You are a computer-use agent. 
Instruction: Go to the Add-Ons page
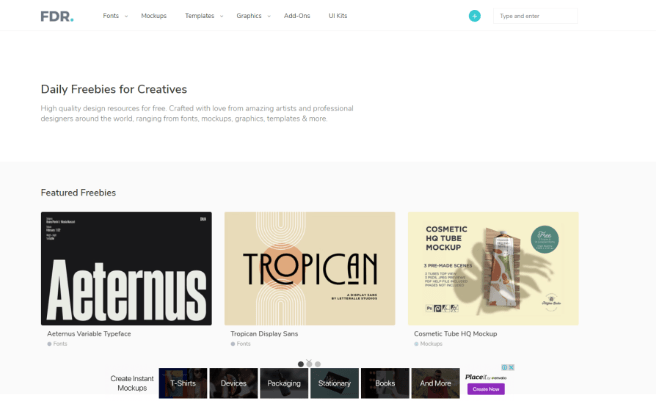(297, 16)
